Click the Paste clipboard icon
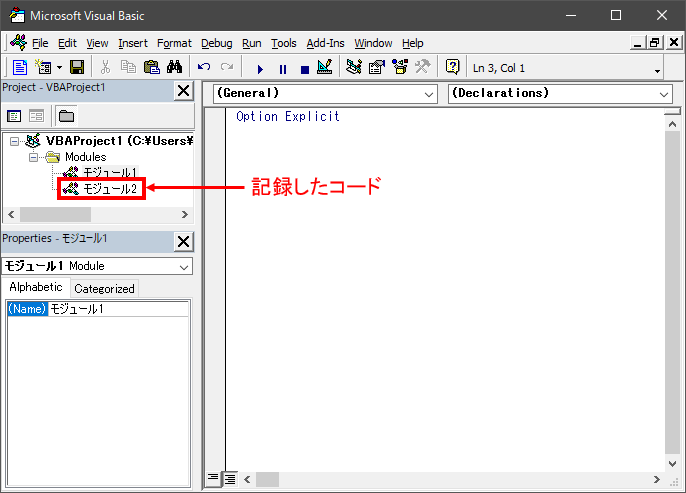Image resolution: width=686 pixels, height=493 pixels. [x=152, y=67]
